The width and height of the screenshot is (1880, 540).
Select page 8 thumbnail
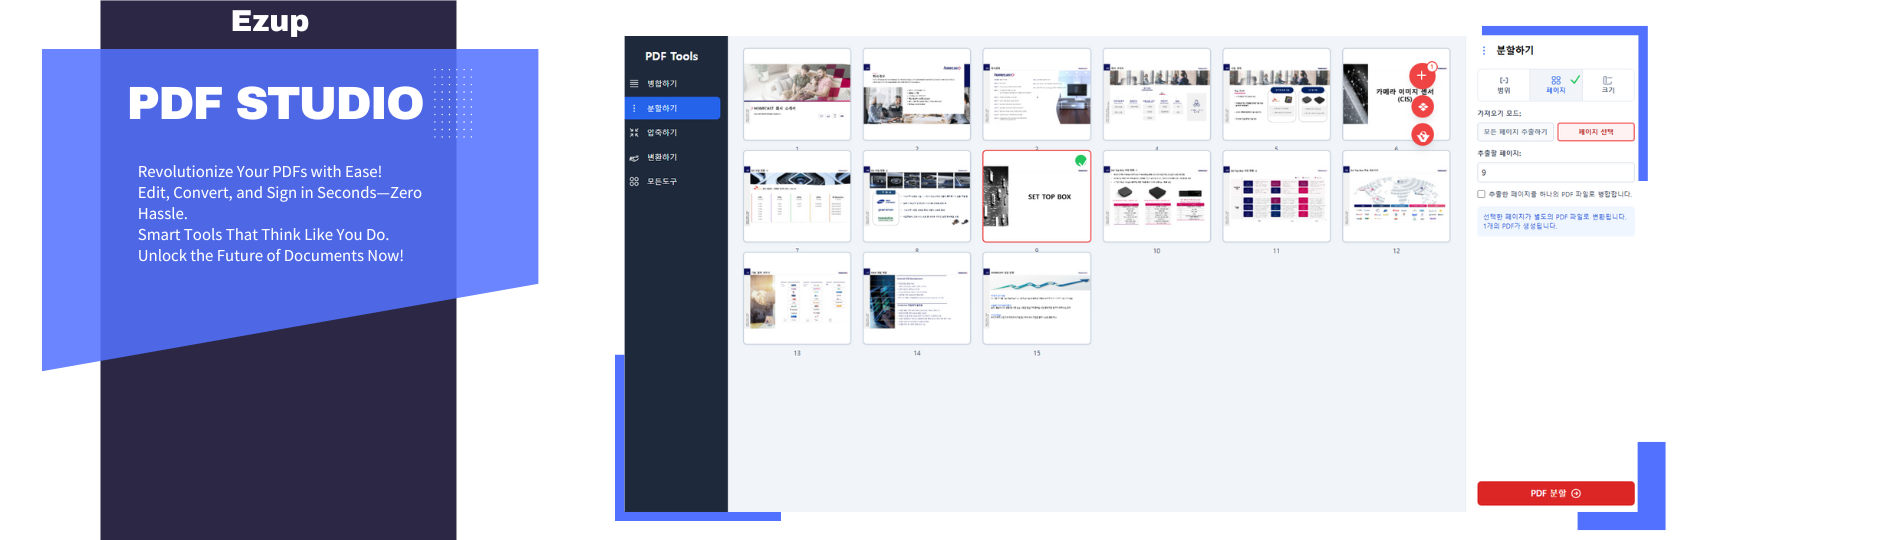(917, 196)
